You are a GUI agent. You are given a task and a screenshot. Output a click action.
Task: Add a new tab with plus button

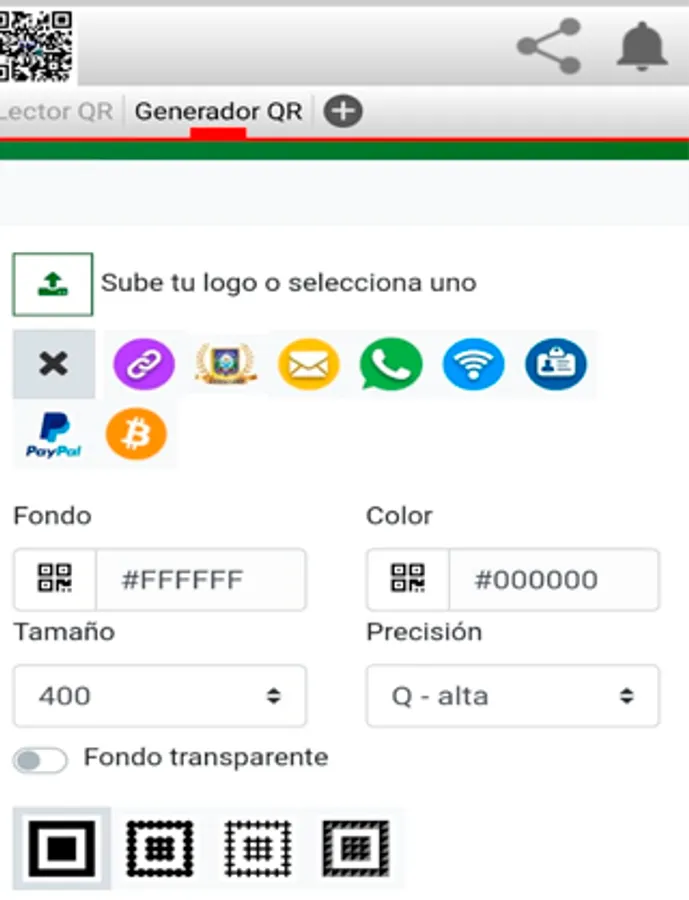[343, 111]
